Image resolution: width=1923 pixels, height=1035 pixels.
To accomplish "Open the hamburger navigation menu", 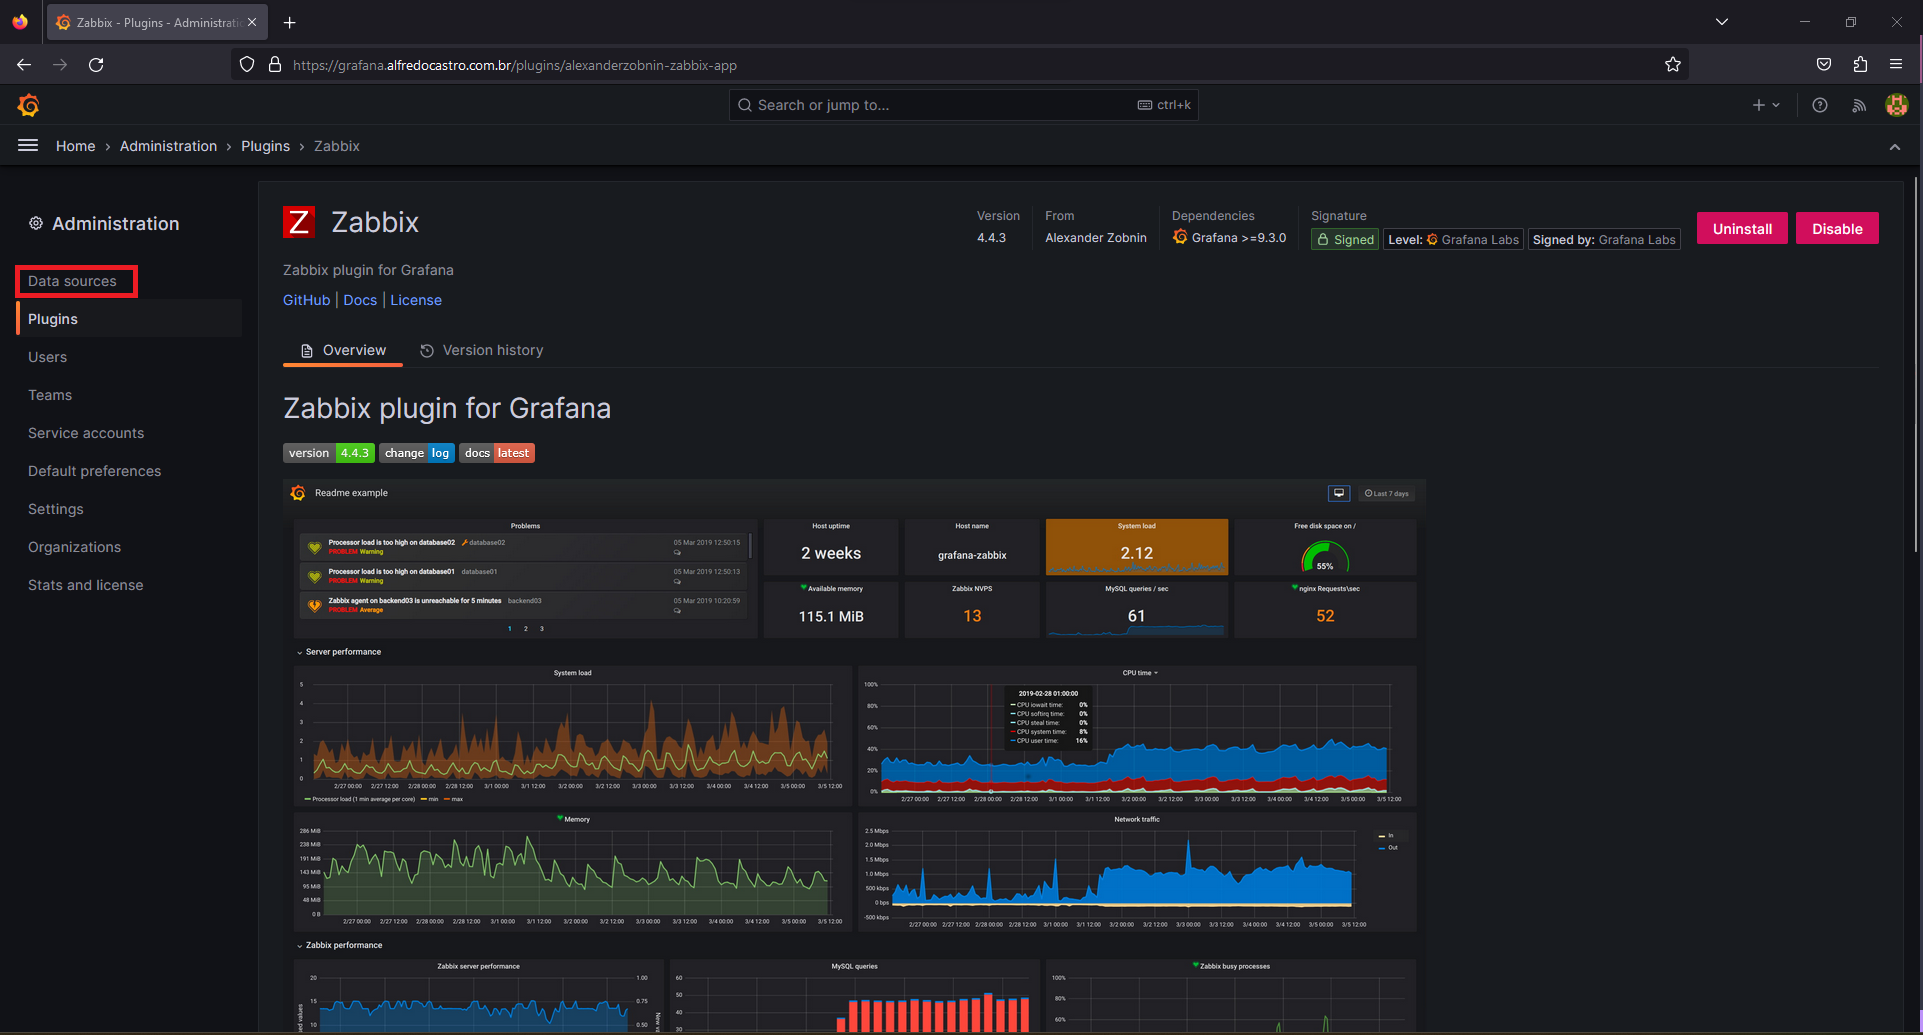I will [x=28, y=146].
